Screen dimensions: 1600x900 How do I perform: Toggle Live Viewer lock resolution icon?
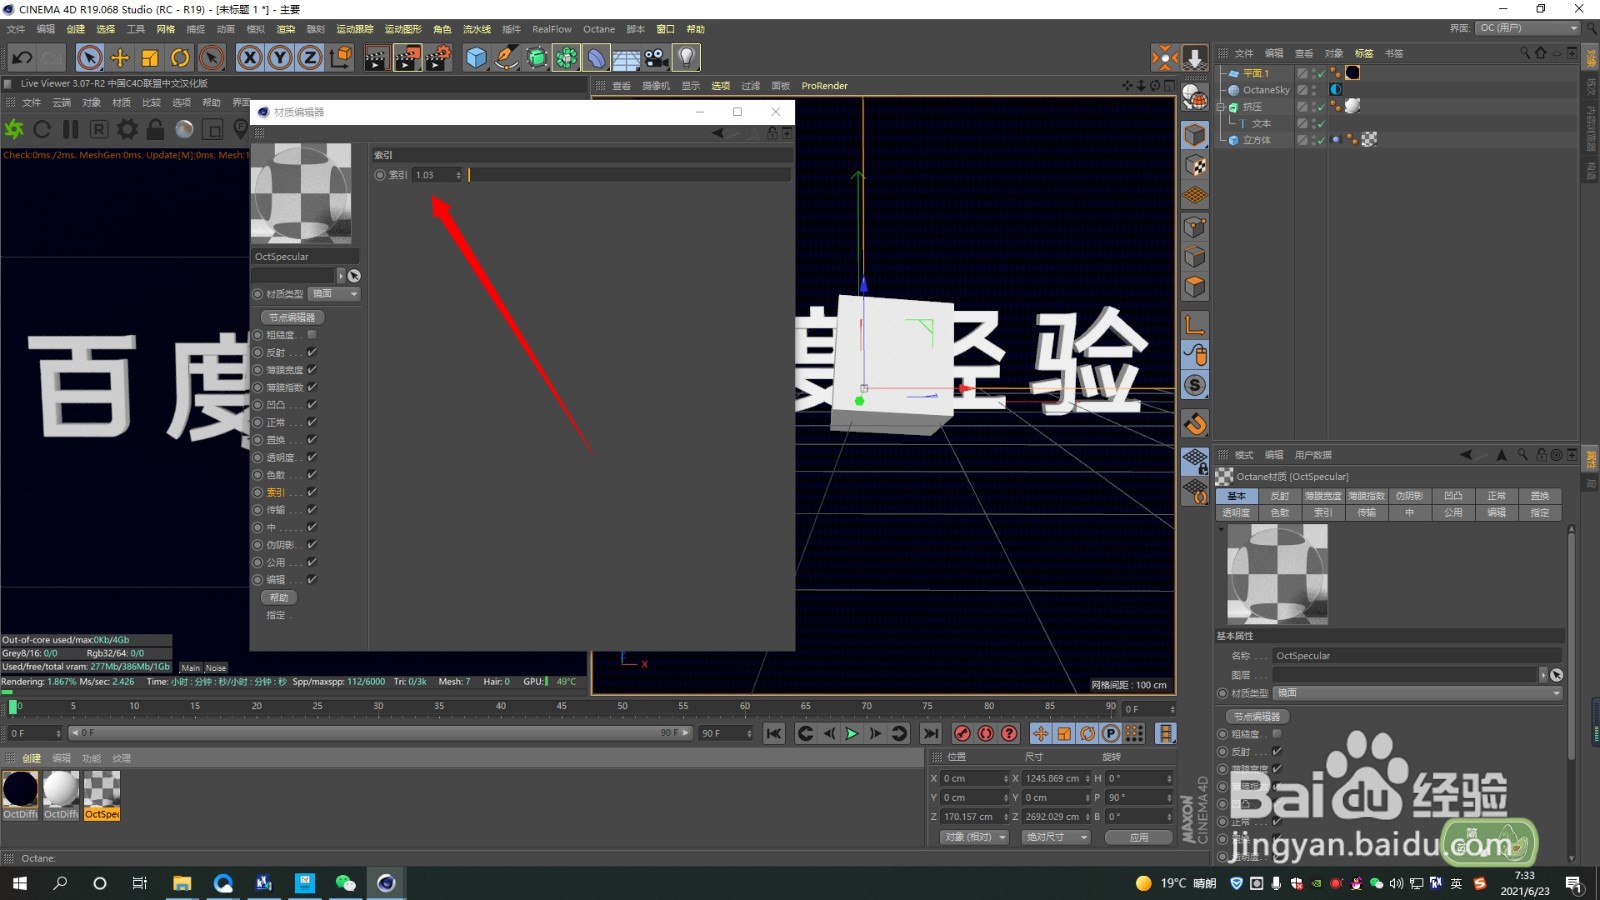pos(155,129)
